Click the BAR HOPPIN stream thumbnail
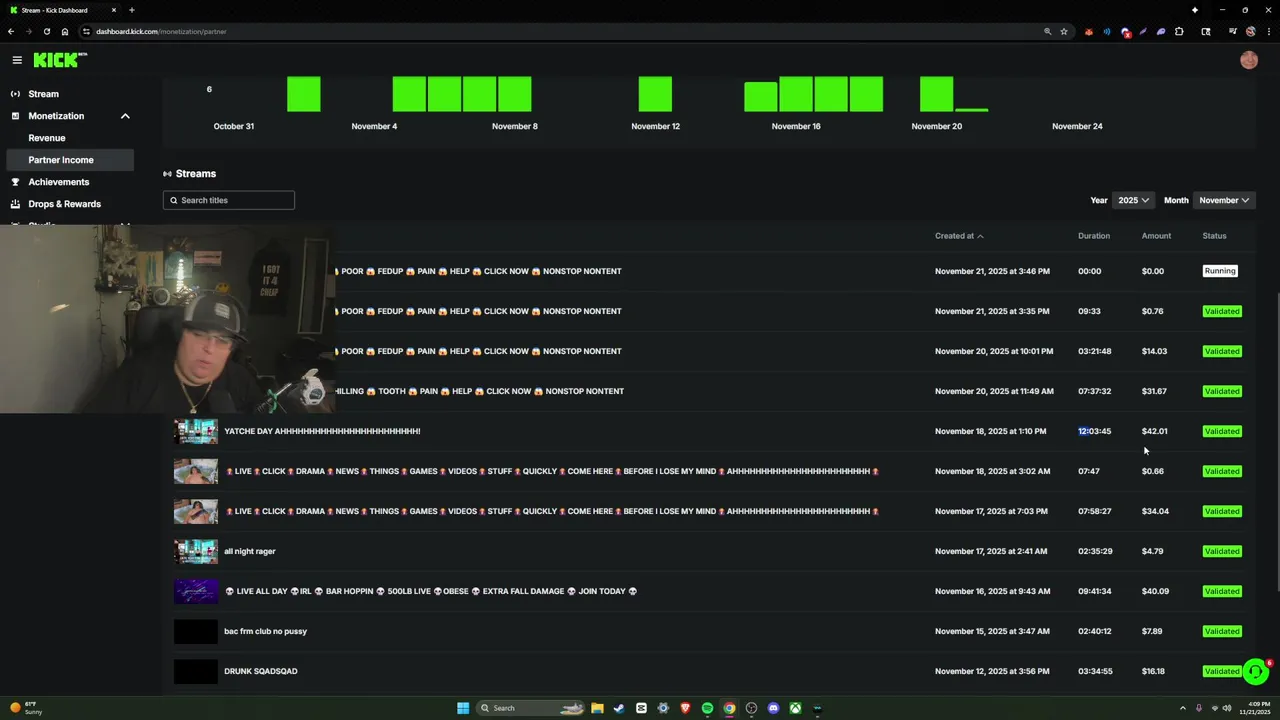The image size is (1280, 720). click(196, 591)
